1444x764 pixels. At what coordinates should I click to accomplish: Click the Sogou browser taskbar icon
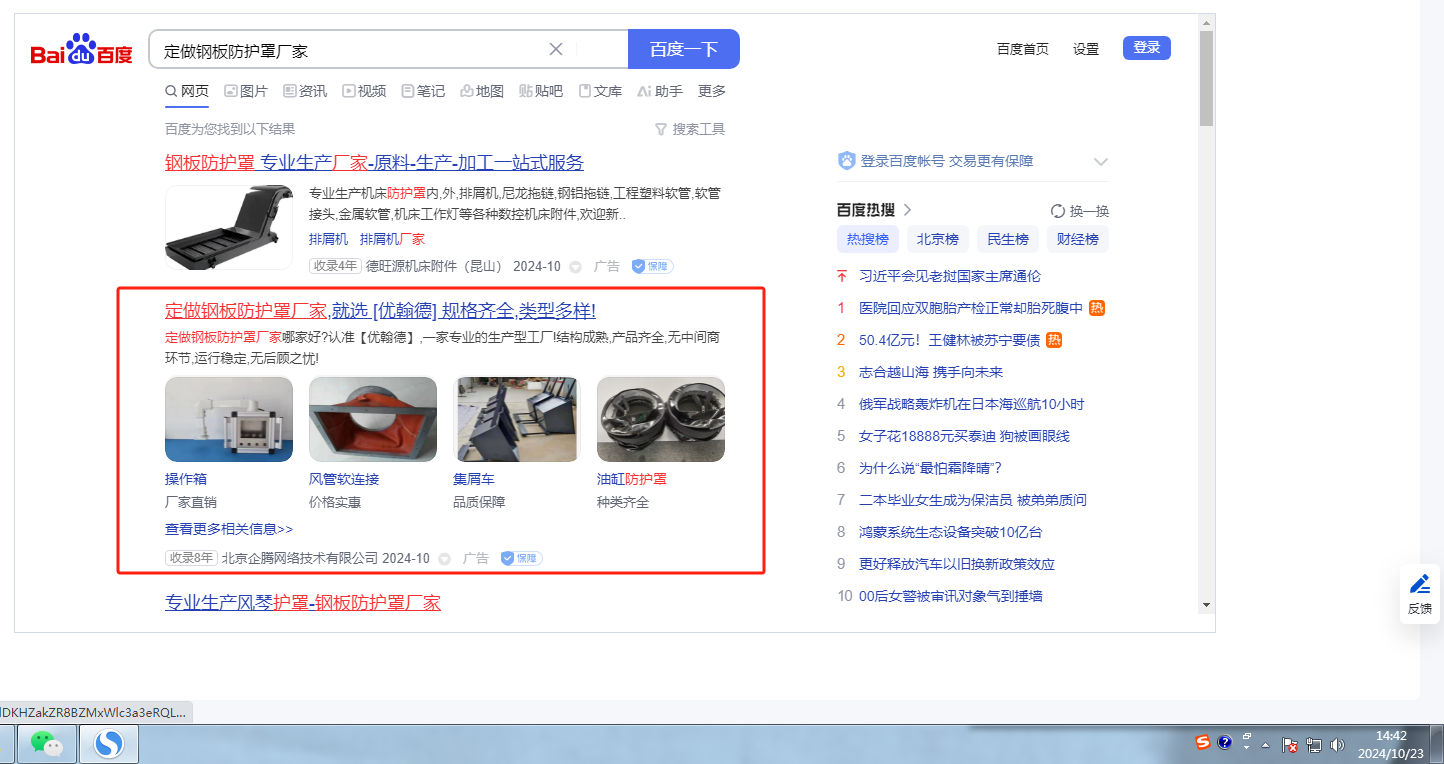[x=109, y=744]
